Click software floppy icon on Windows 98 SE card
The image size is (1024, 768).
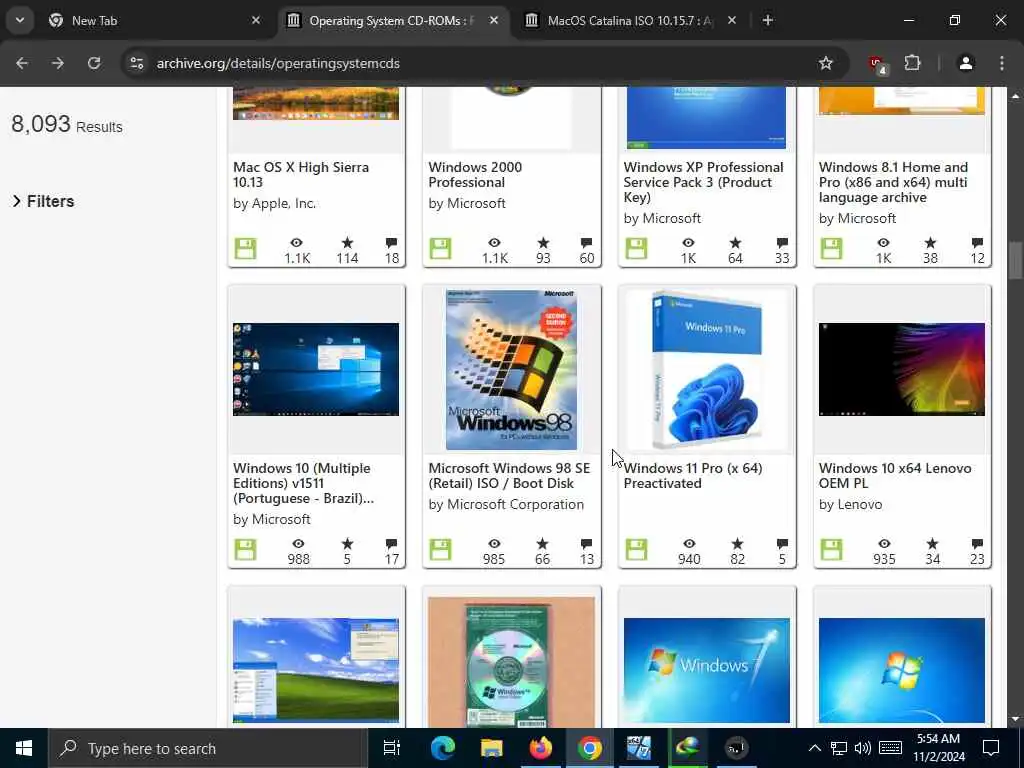[x=440, y=550]
